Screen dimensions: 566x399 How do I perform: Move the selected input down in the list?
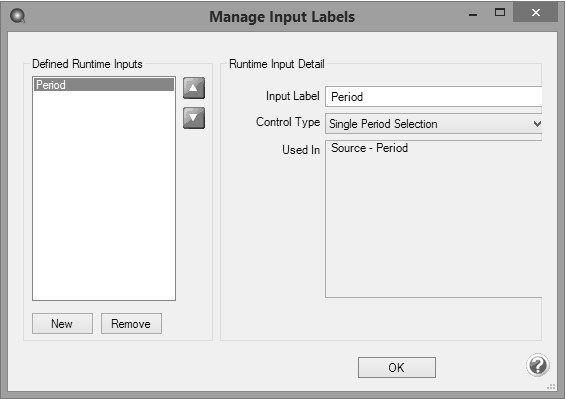pos(194,118)
